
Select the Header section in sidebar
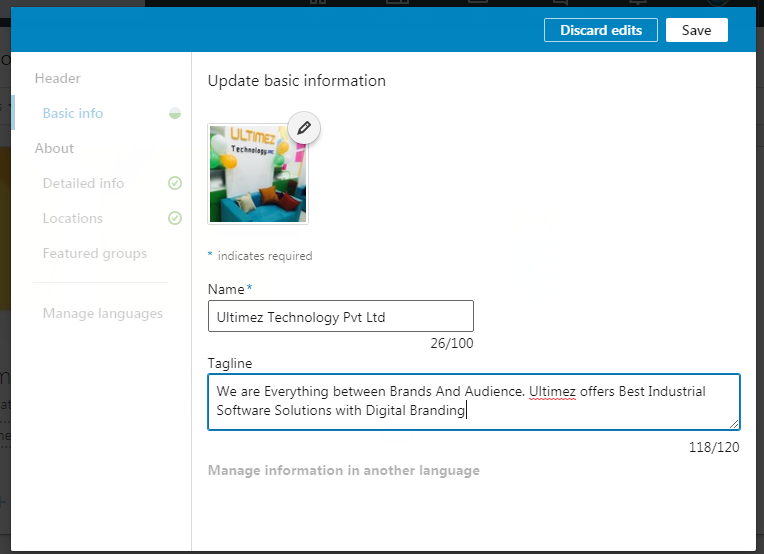point(57,78)
